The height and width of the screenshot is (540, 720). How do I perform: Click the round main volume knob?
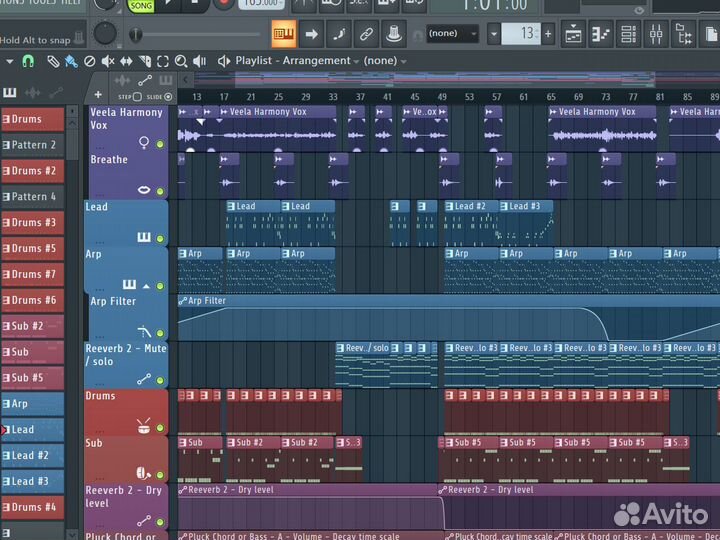[105, 34]
